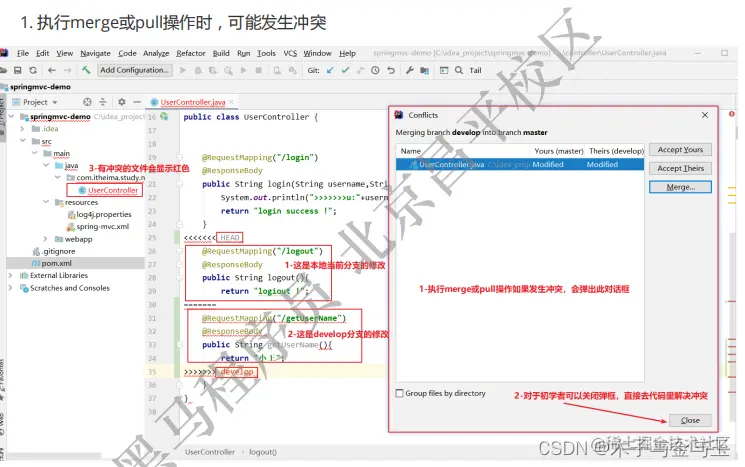The image size is (745, 467).
Task: Click Collapse All icon in Project panel
Action: 103,102
